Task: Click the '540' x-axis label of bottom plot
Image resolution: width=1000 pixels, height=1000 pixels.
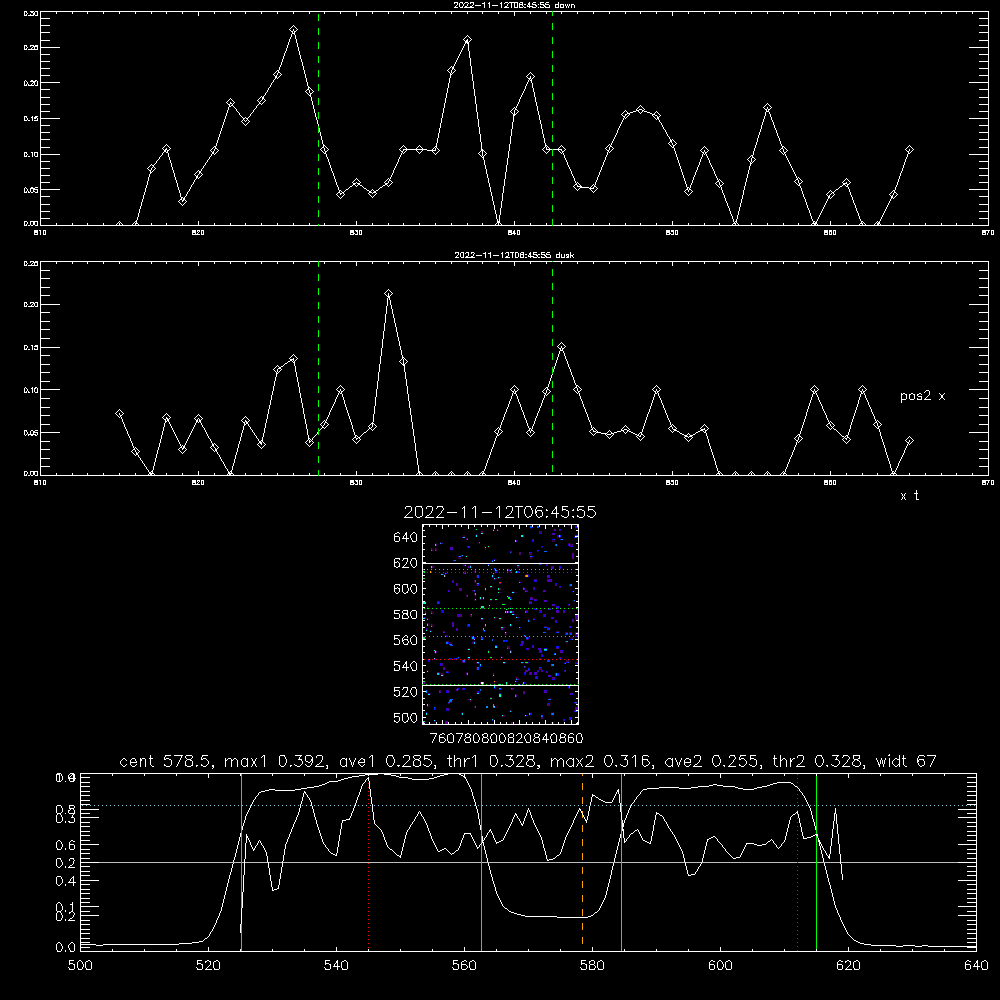Action: click(336, 966)
